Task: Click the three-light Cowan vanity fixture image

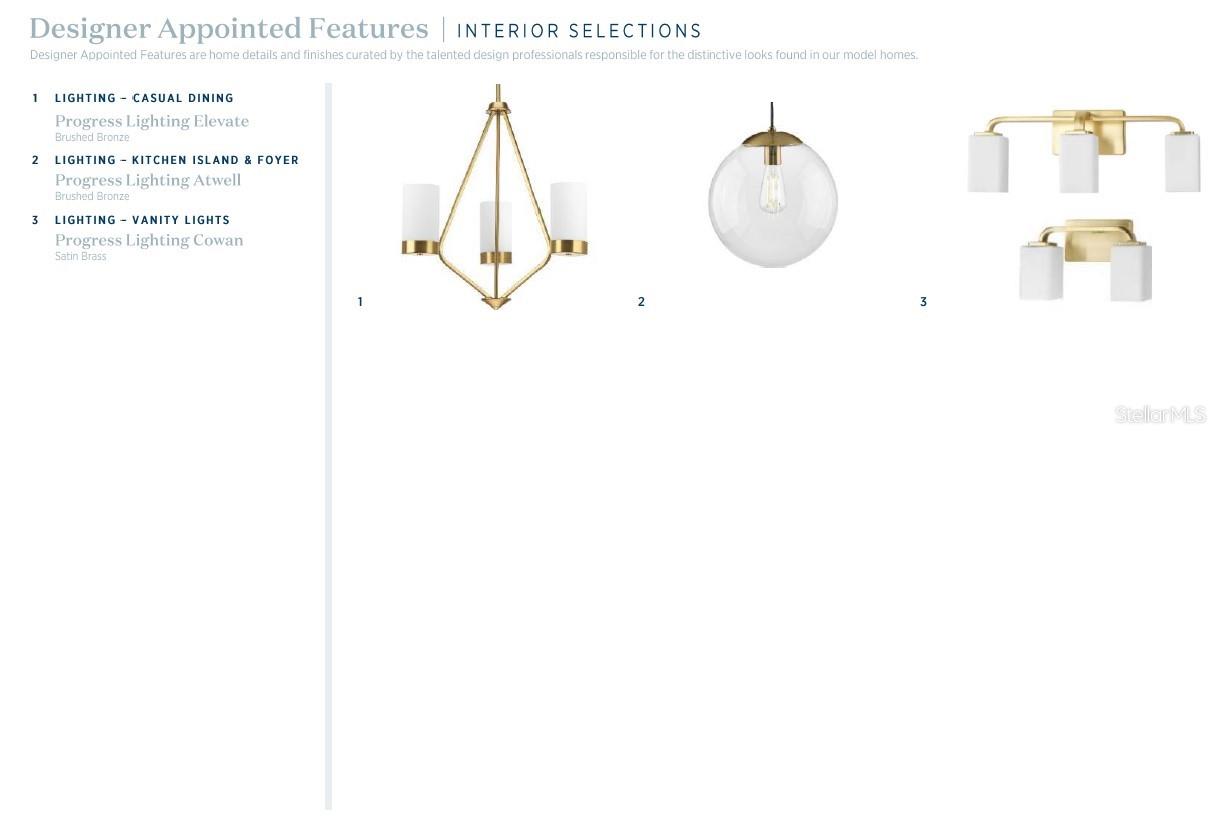Action: tap(1083, 151)
